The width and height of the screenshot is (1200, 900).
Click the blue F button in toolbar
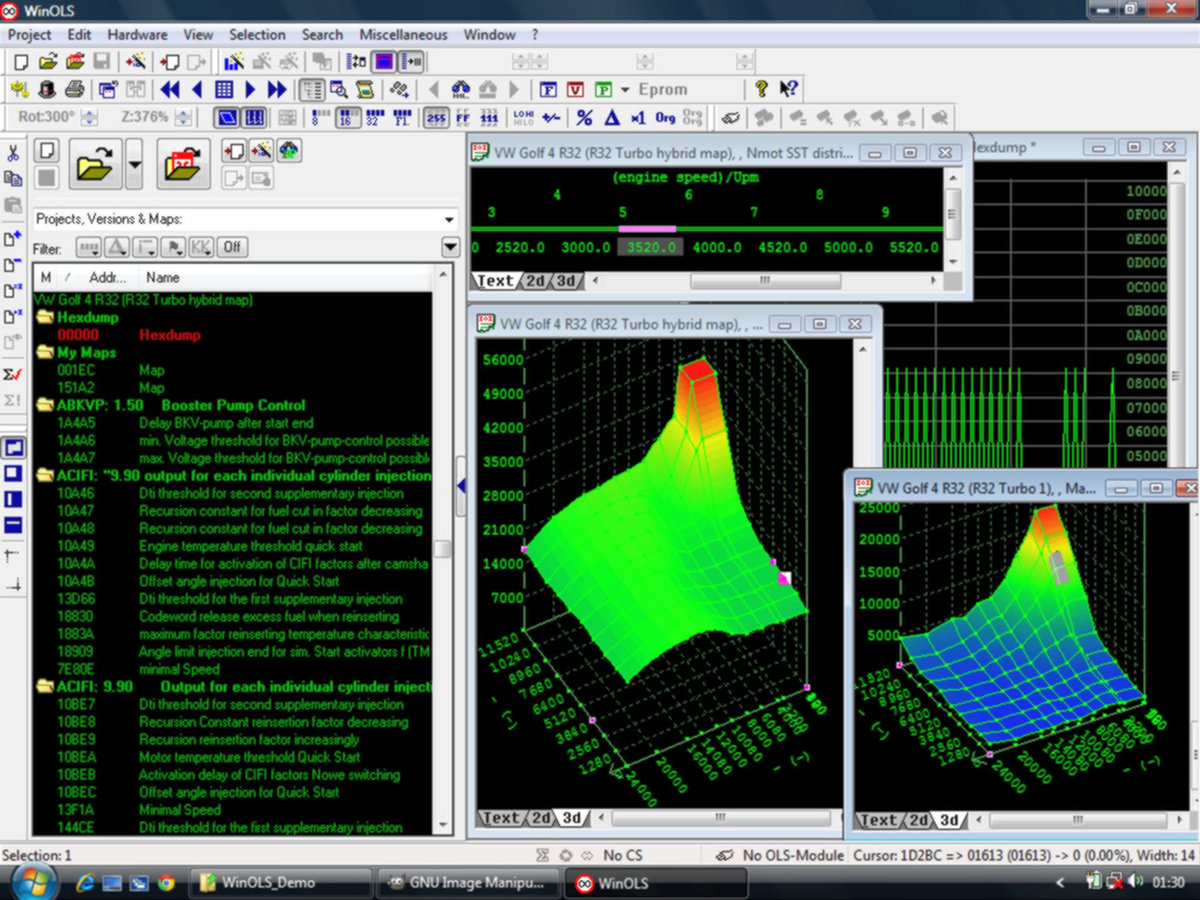point(548,89)
